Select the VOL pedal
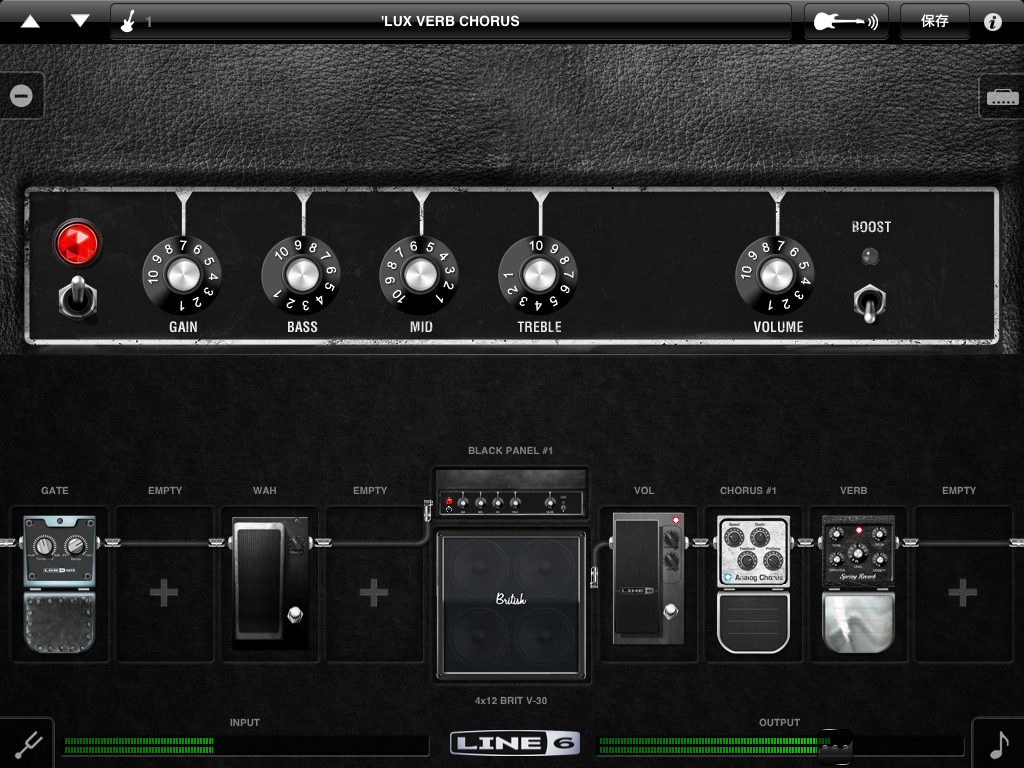The width and height of the screenshot is (1024, 768). click(648, 579)
